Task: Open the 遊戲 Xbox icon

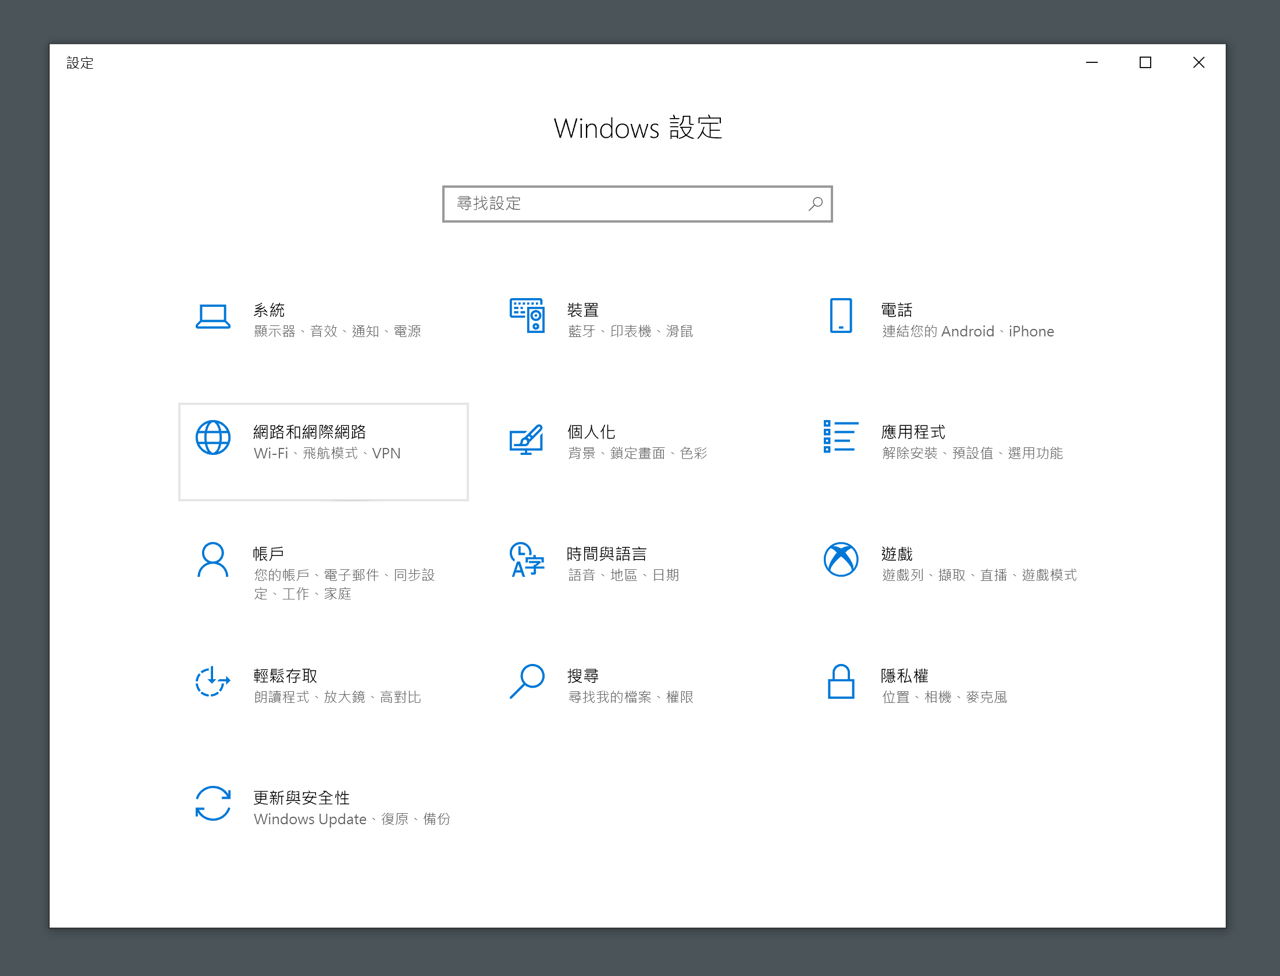Action: [x=841, y=560]
